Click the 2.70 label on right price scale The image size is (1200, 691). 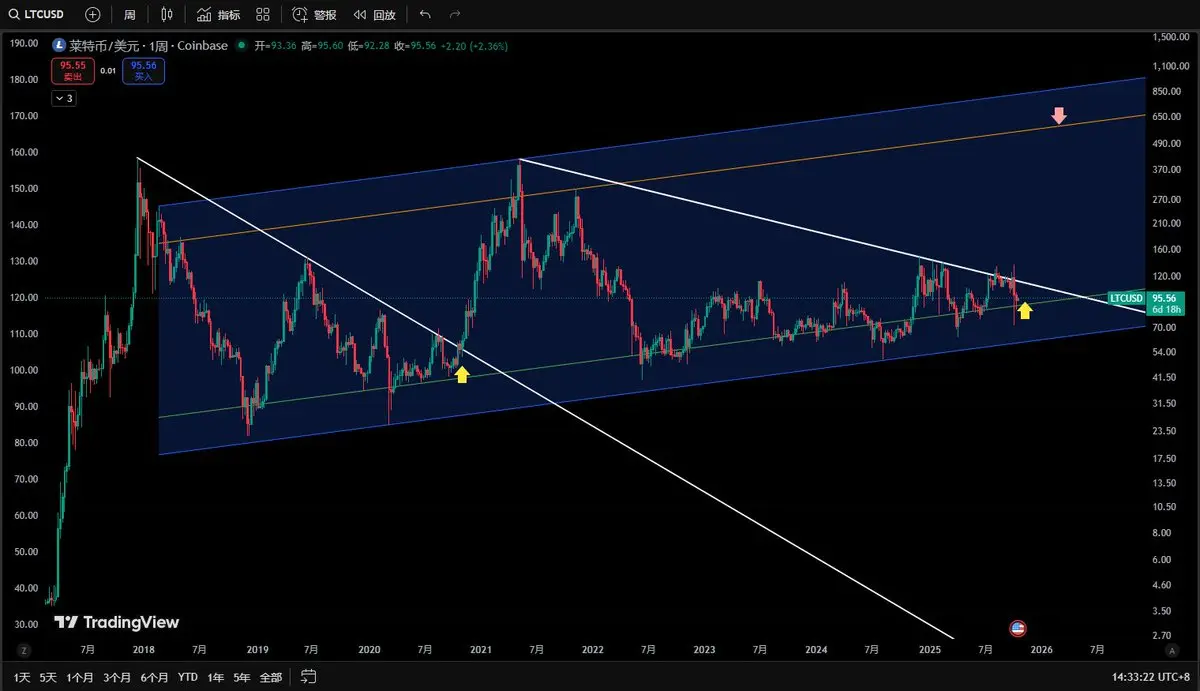tap(1163, 635)
